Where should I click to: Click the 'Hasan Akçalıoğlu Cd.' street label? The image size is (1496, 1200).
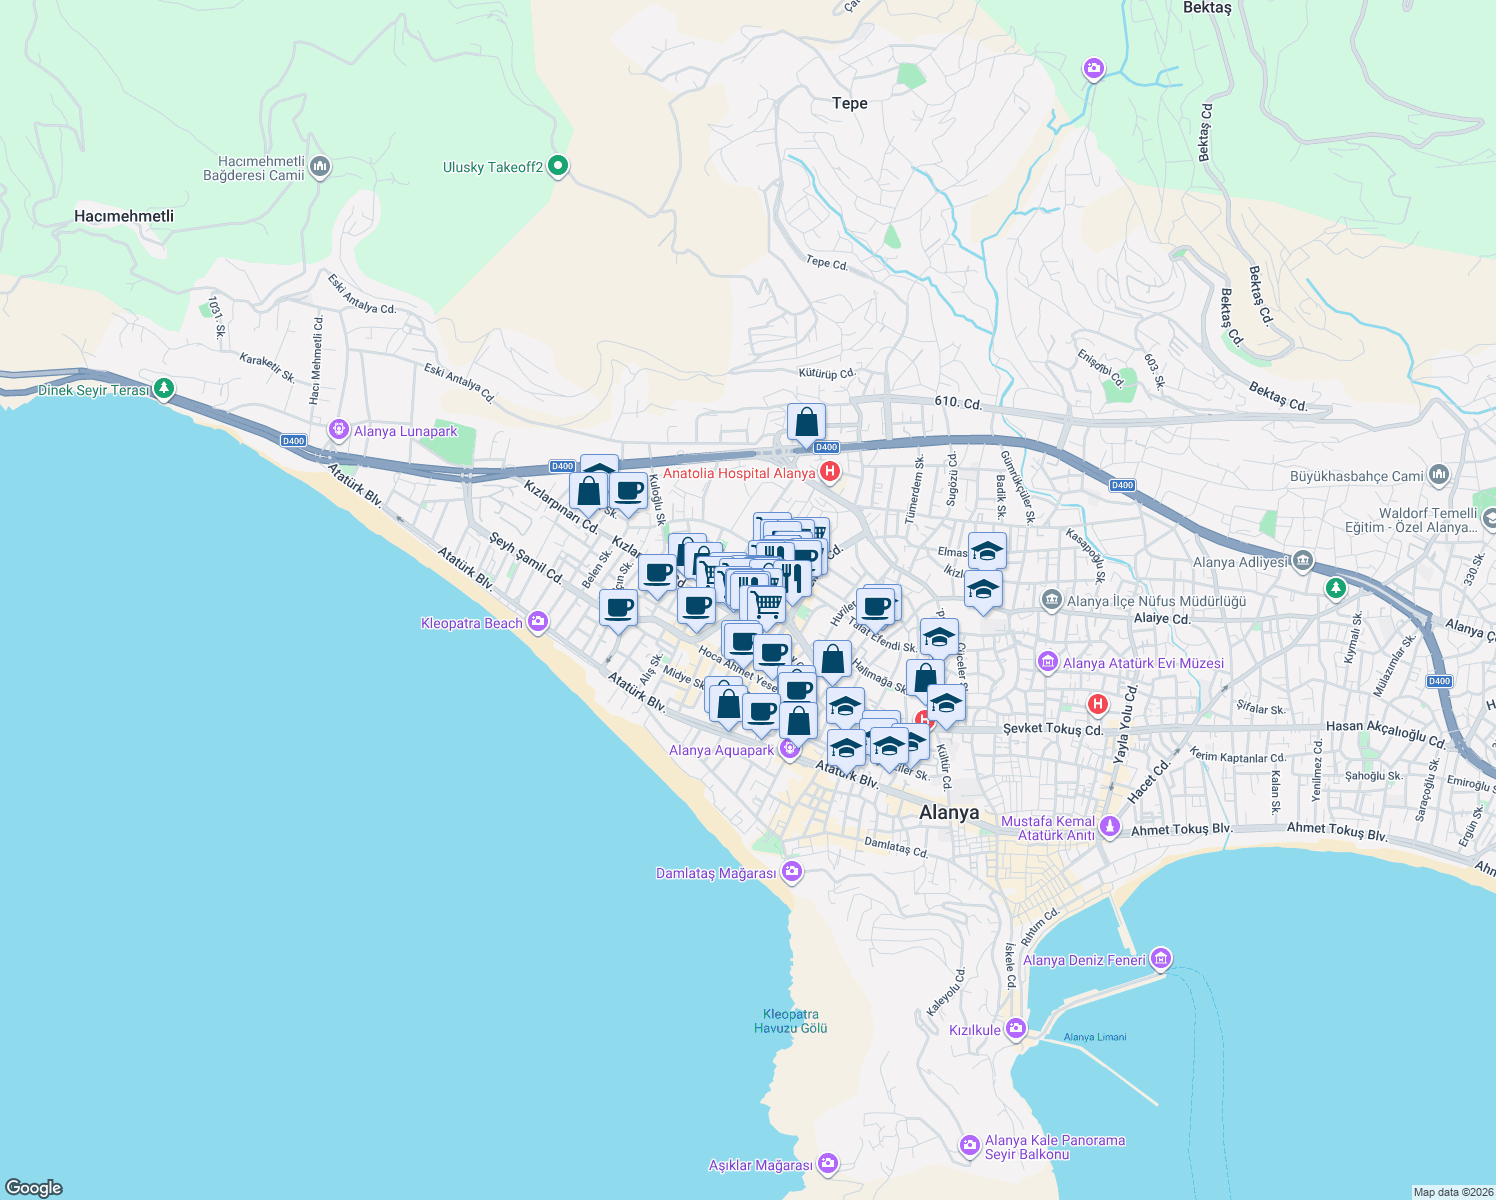pos(1386,734)
